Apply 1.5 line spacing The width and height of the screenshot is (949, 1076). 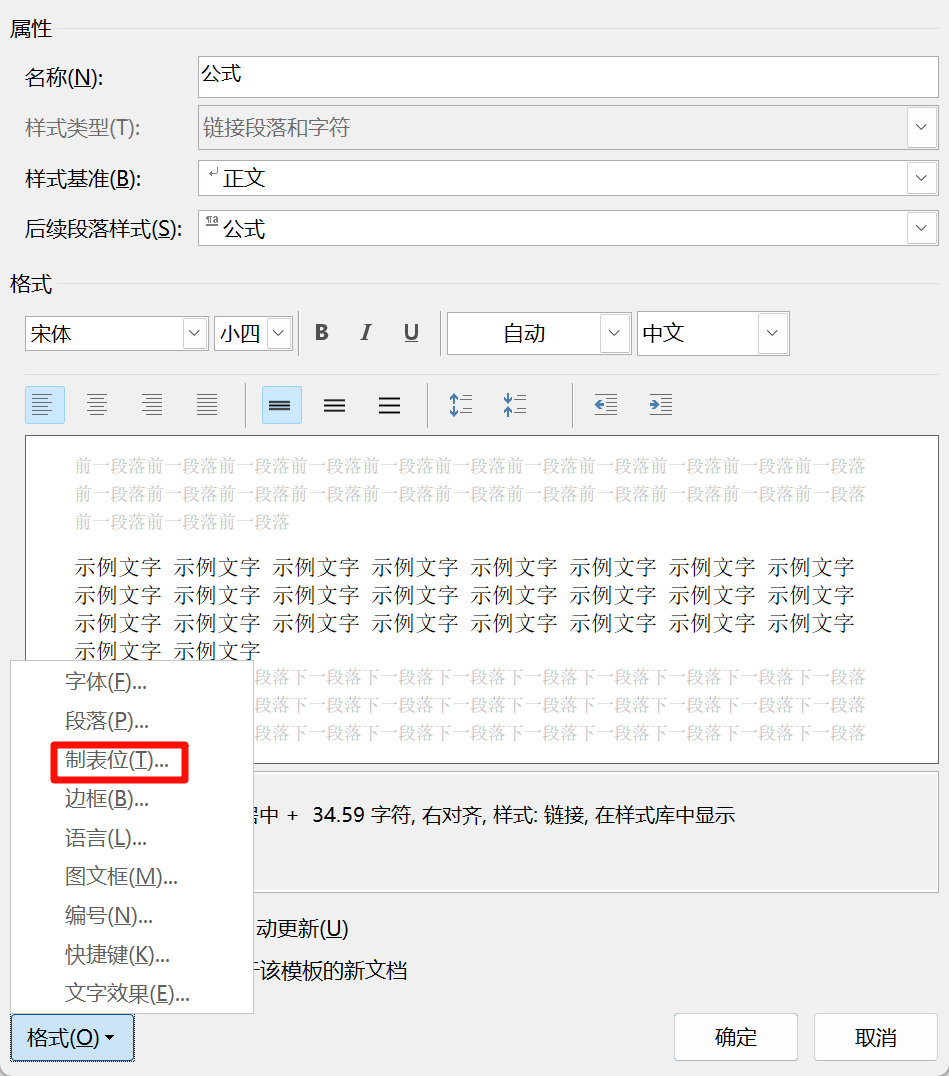[334, 405]
